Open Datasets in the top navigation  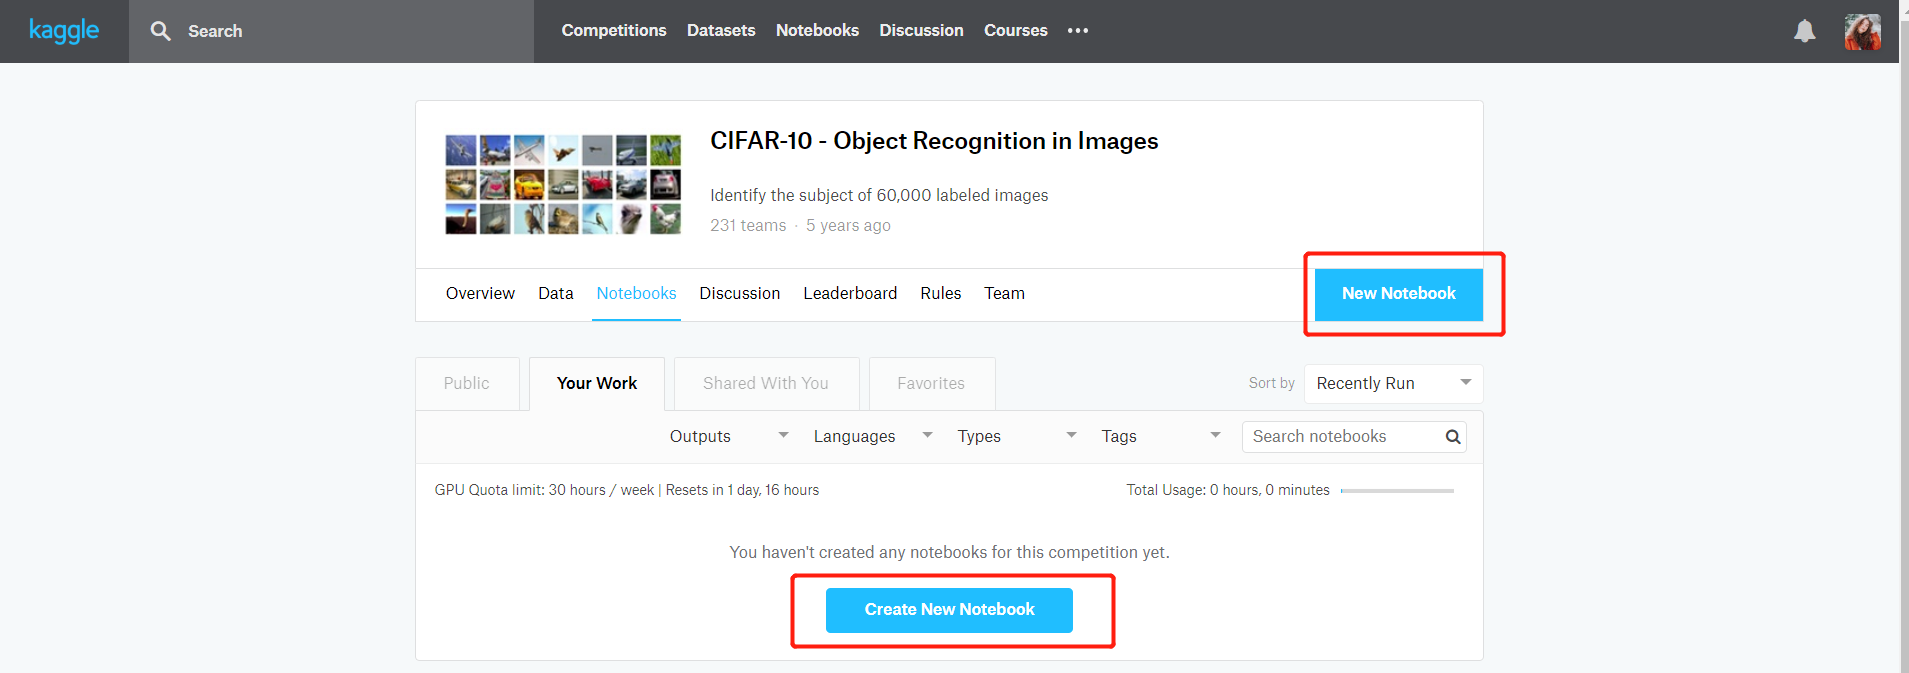tap(721, 31)
